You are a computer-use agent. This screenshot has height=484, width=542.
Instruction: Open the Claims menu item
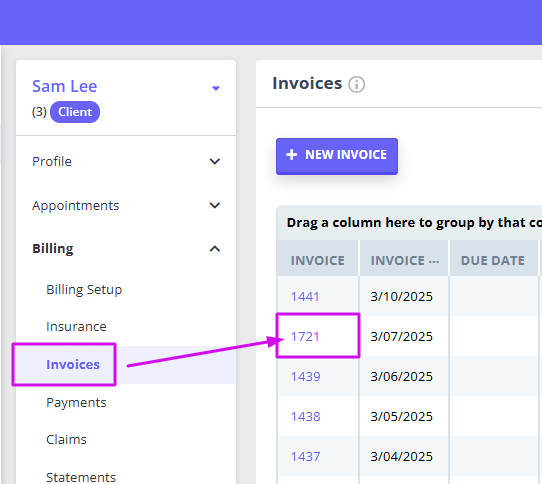(66, 440)
